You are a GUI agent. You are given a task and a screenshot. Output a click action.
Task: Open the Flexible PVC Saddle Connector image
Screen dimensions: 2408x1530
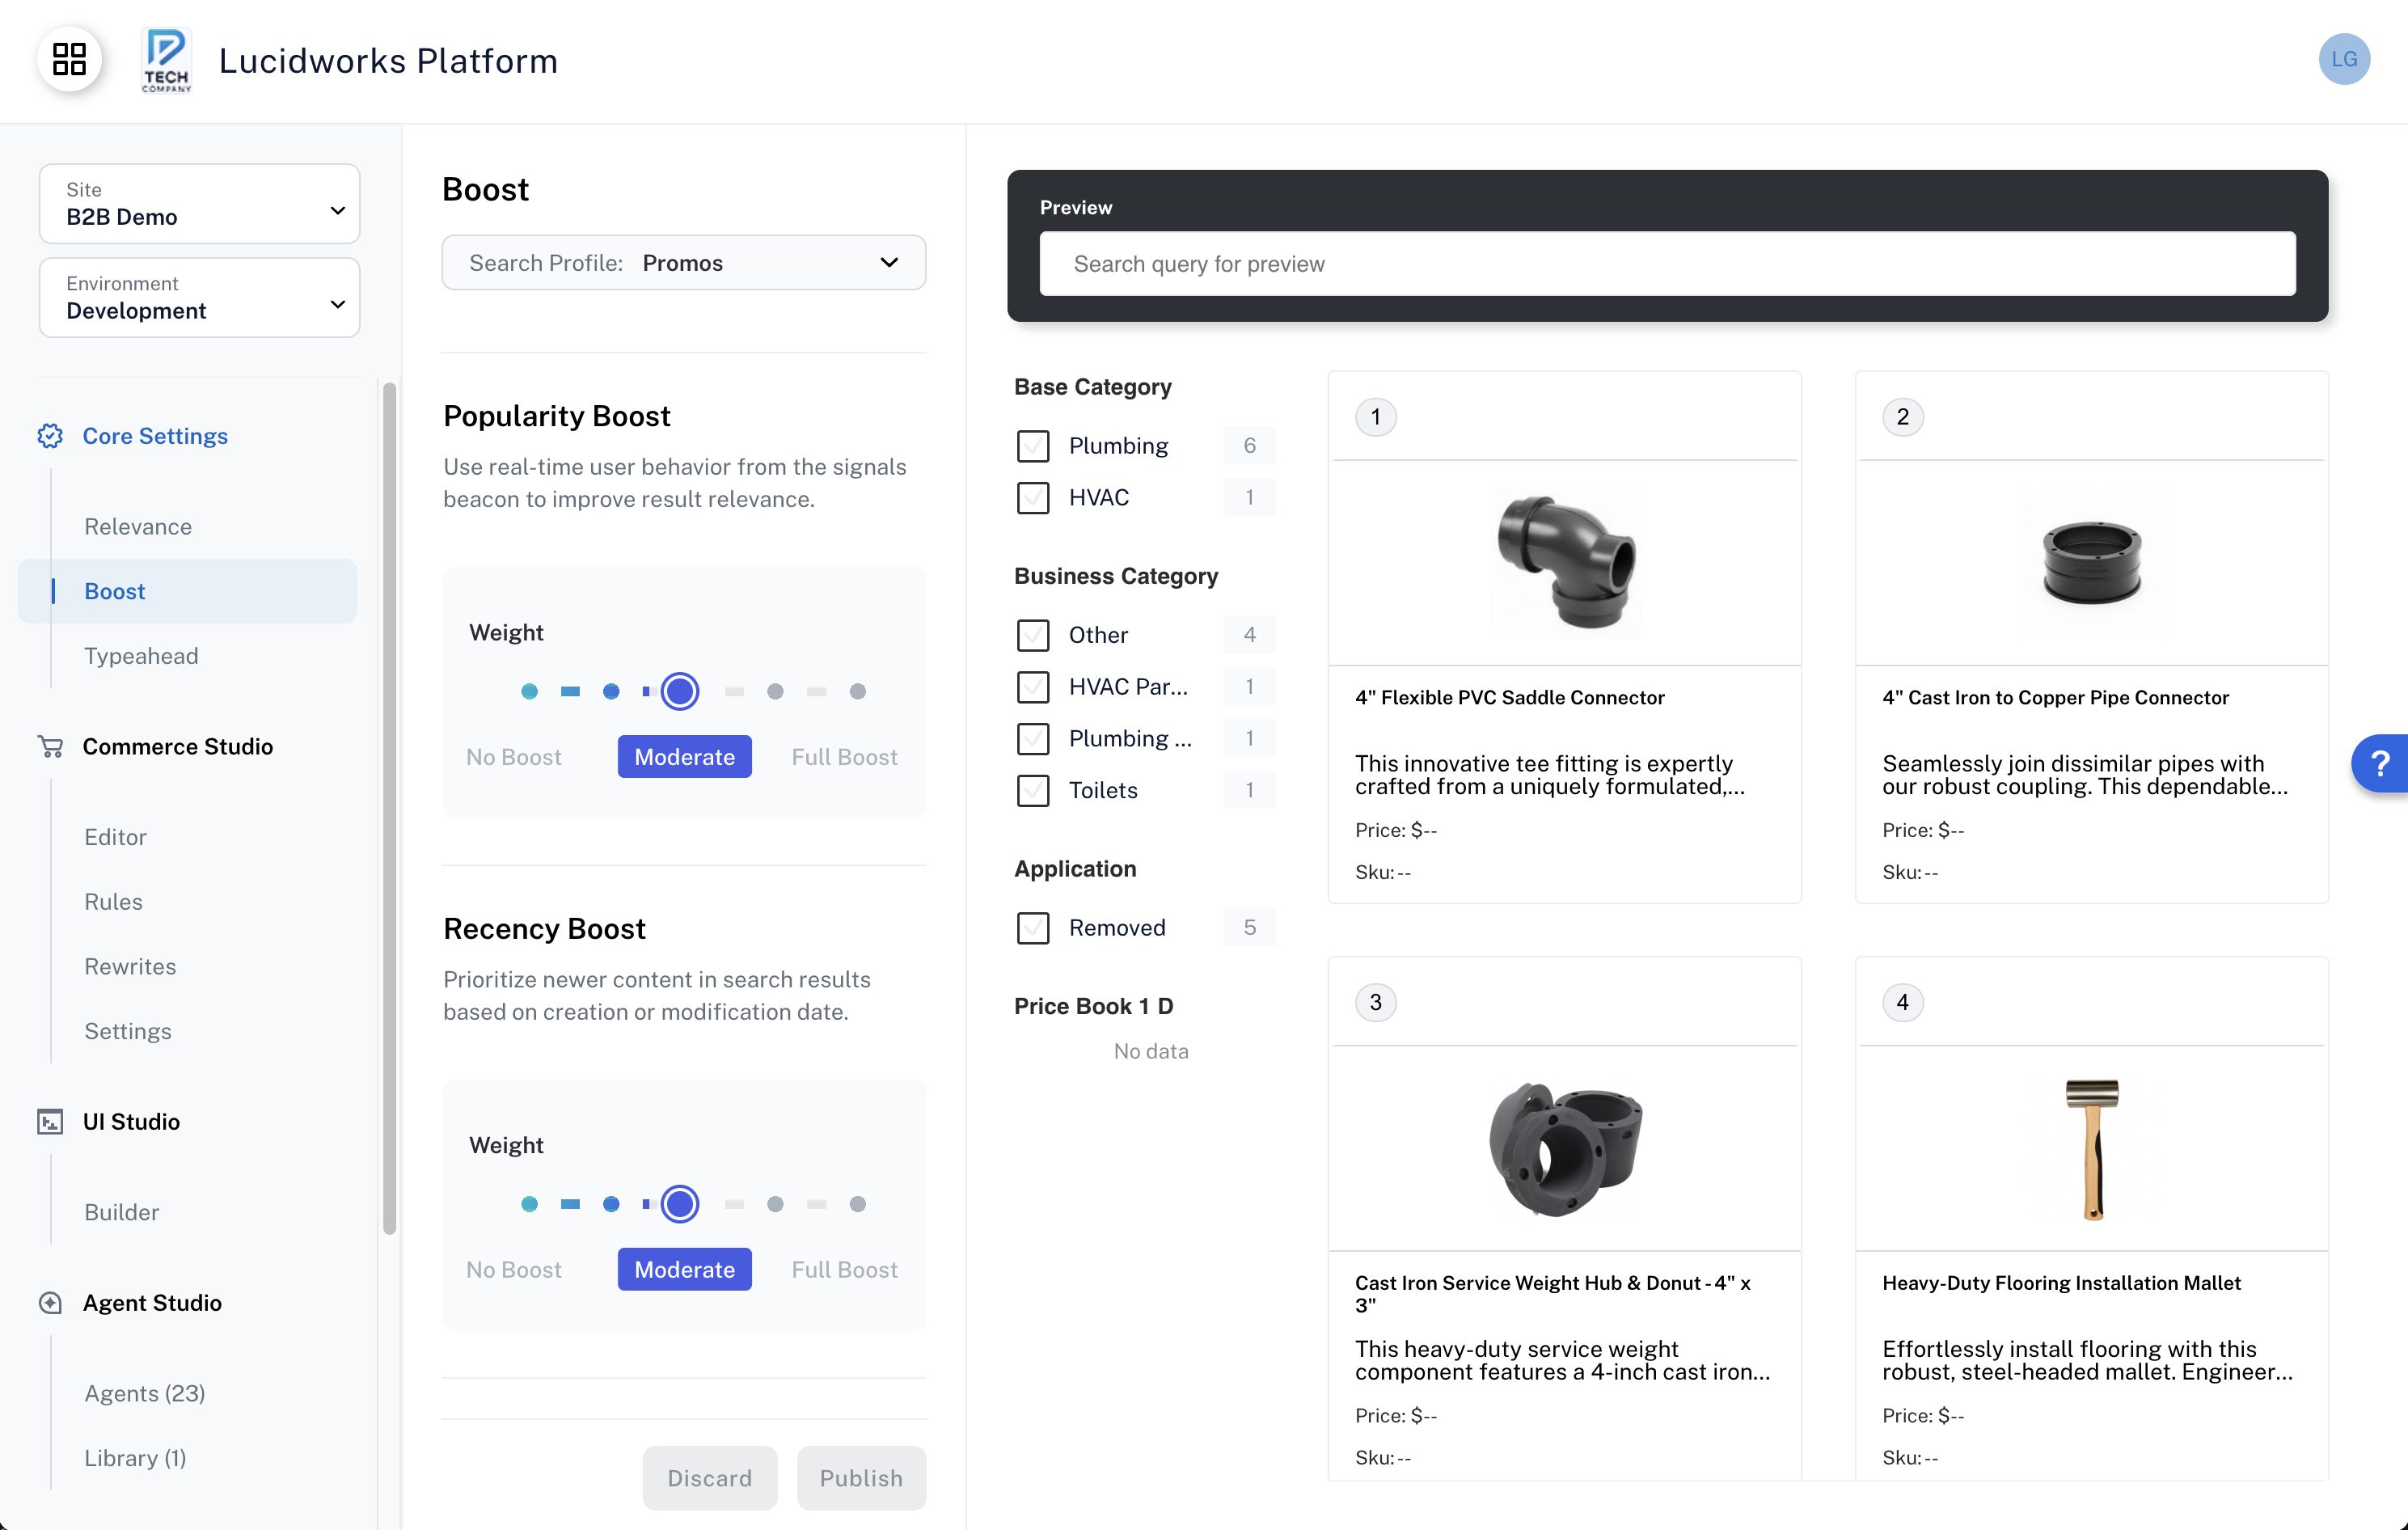coord(1565,563)
